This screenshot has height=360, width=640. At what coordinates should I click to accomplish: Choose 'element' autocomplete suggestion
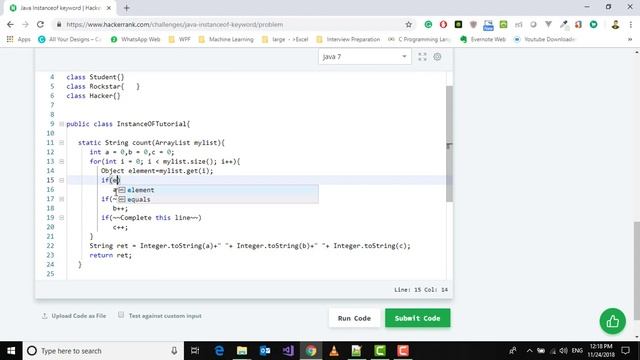pyautogui.click(x=218, y=190)
